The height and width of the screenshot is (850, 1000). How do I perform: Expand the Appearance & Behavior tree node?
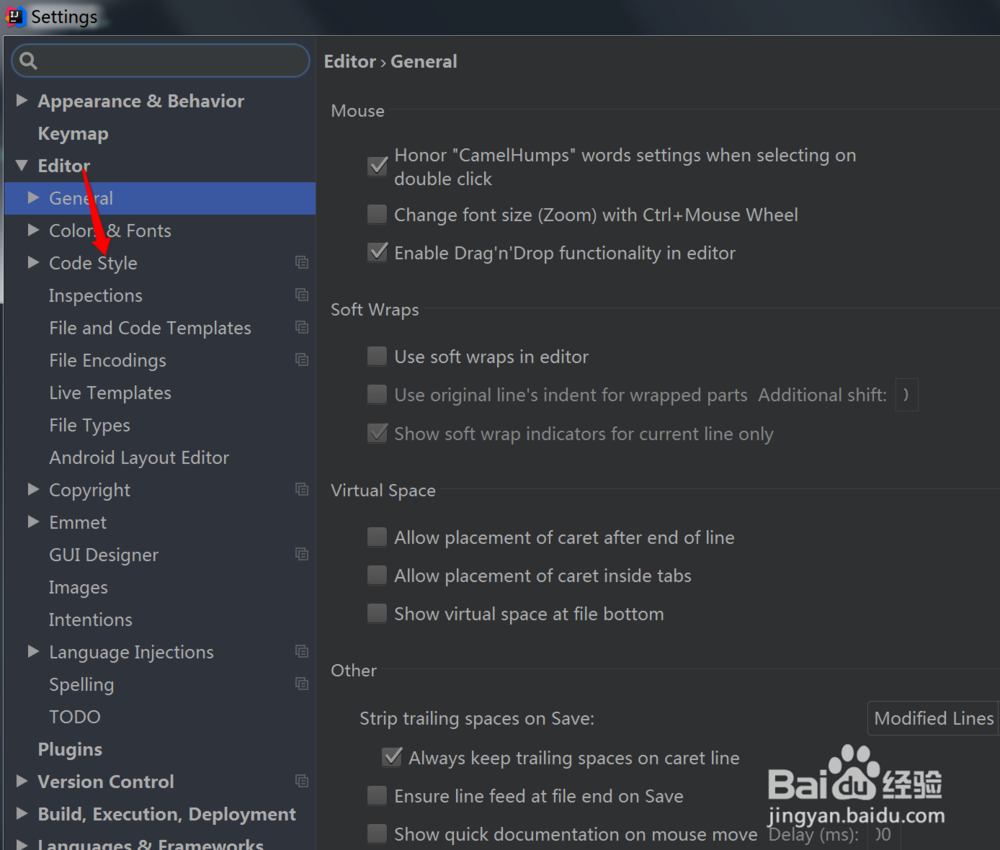click(x=22, y=100)
